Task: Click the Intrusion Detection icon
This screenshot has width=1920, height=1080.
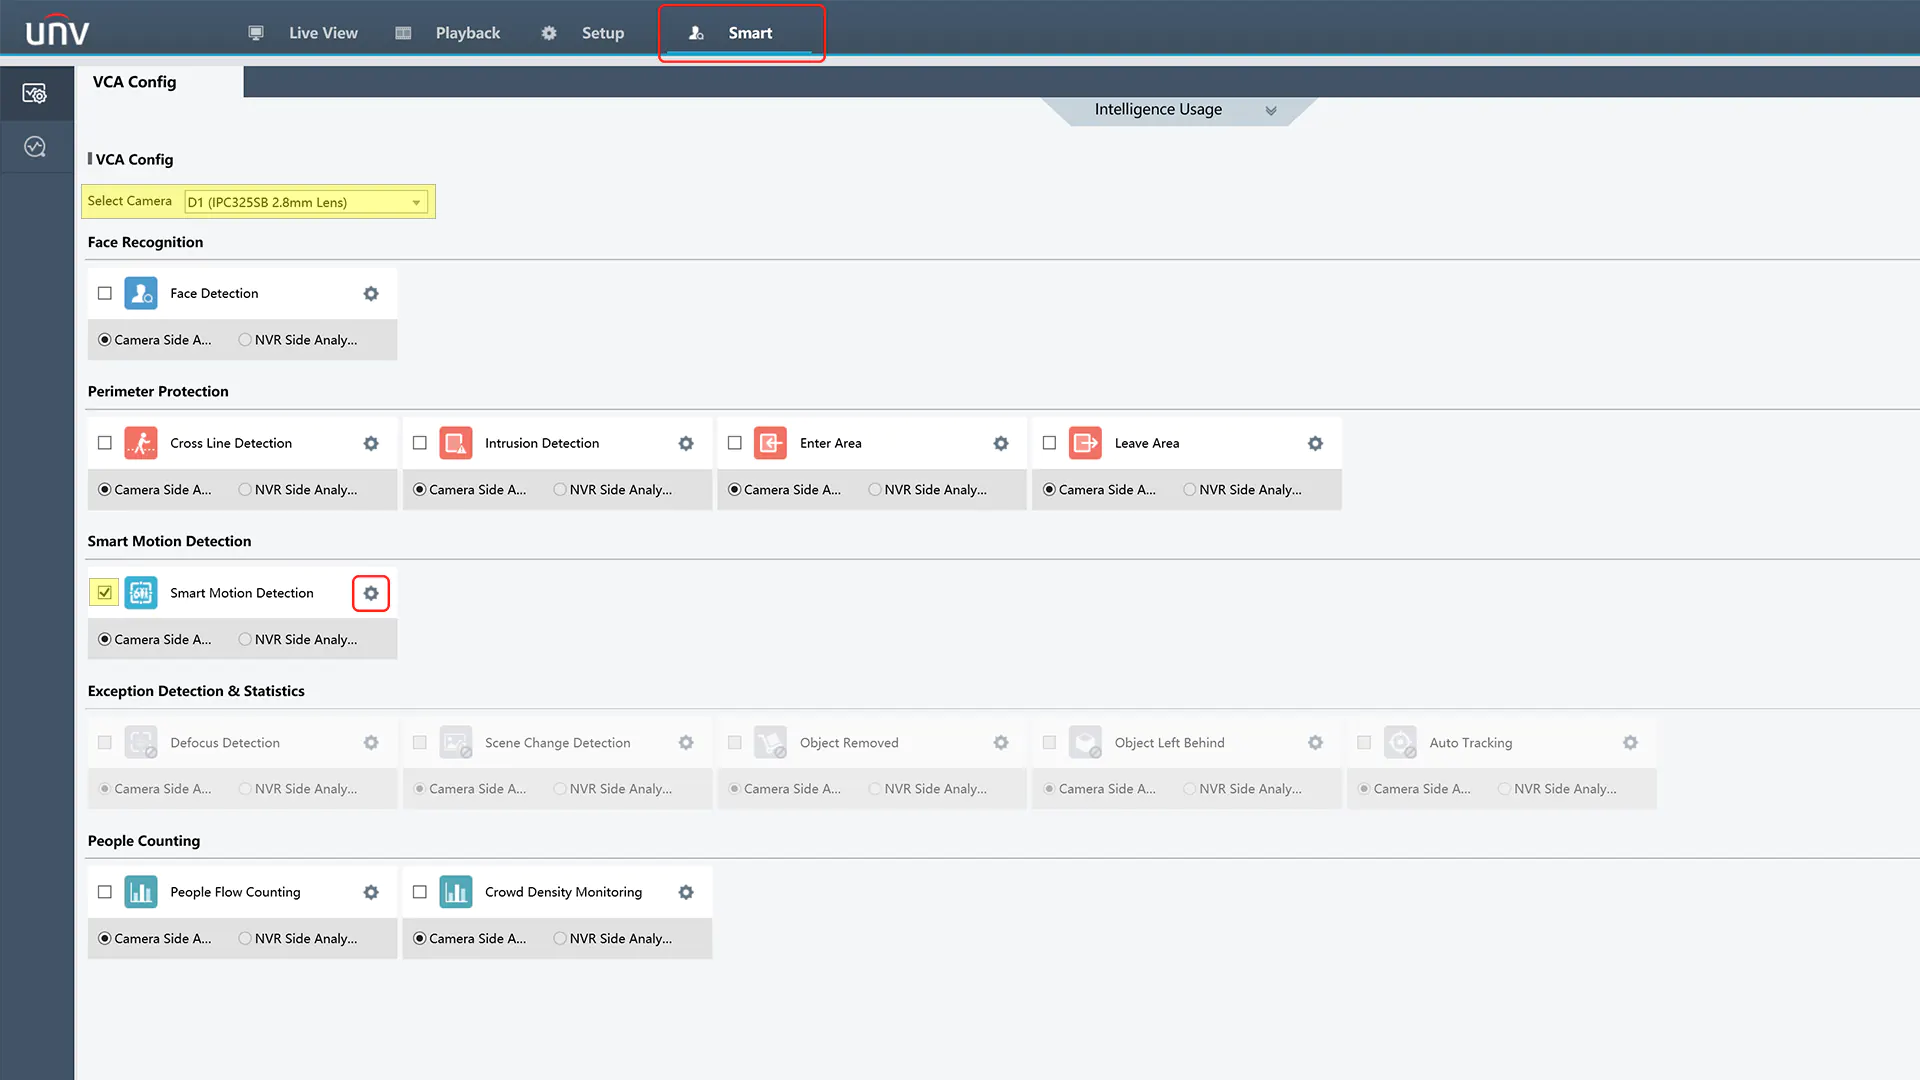Action: pos(456,443)
